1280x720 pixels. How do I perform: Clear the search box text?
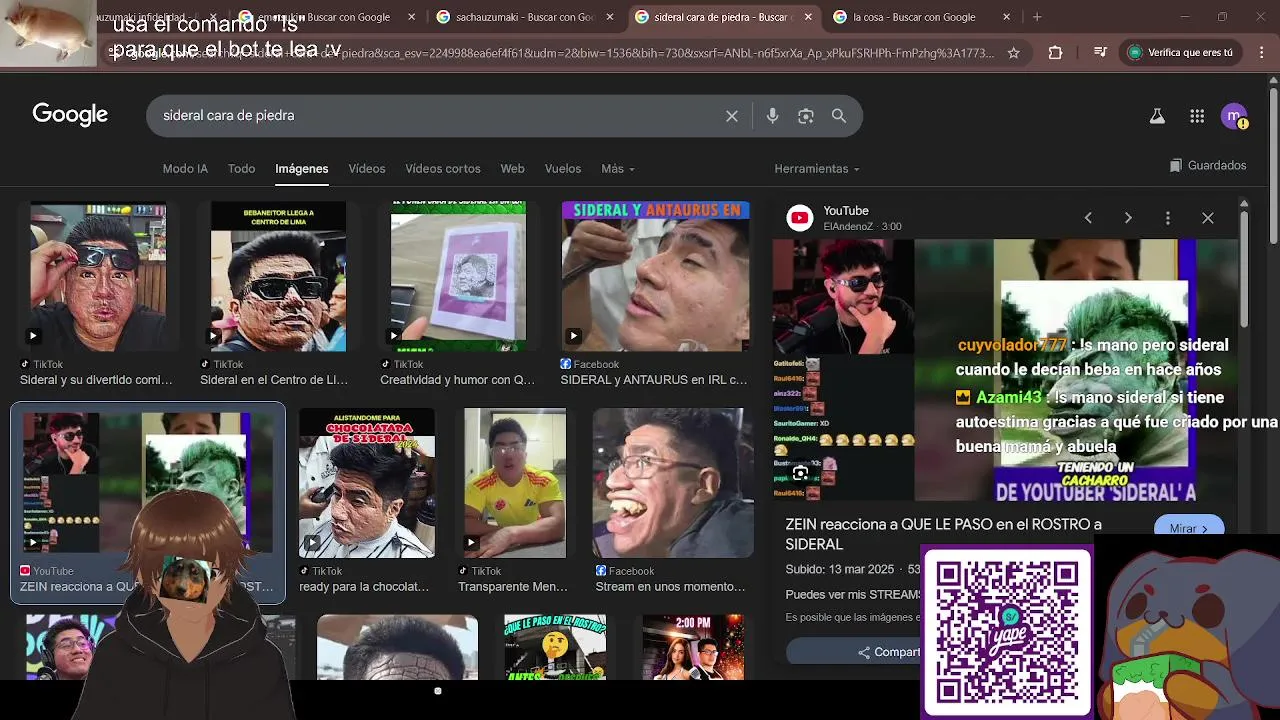click(x=732, y=116)
